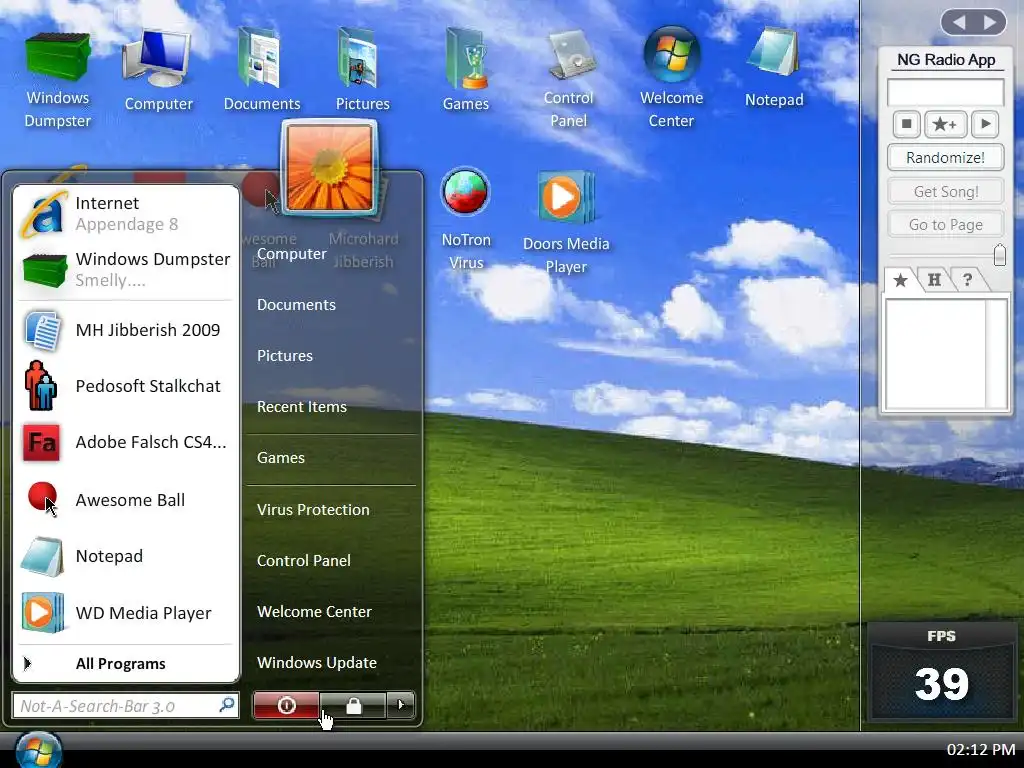Open the Computer desktop icon
This screenshot has width=1024, height=768.
coord(158,71)
